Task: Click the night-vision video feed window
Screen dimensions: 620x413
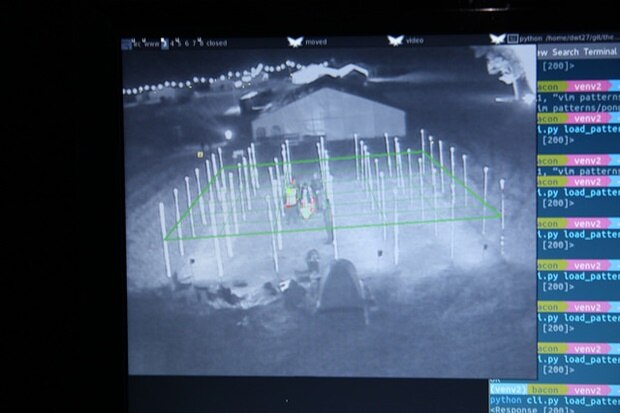Action: pyautogui.click(x=330, y=210)
